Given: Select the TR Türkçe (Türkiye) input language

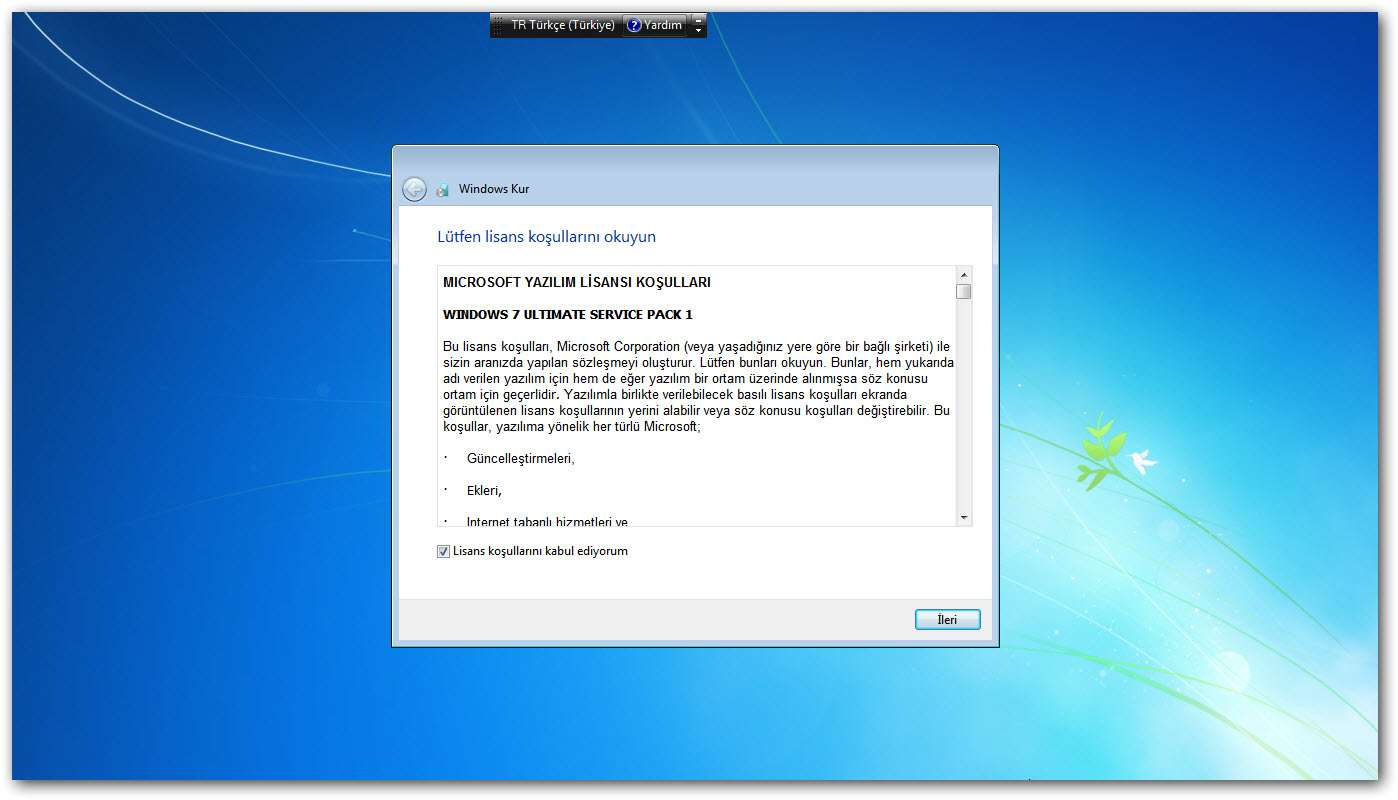Looking at the screenshot, I should click(x=563, y=25).
